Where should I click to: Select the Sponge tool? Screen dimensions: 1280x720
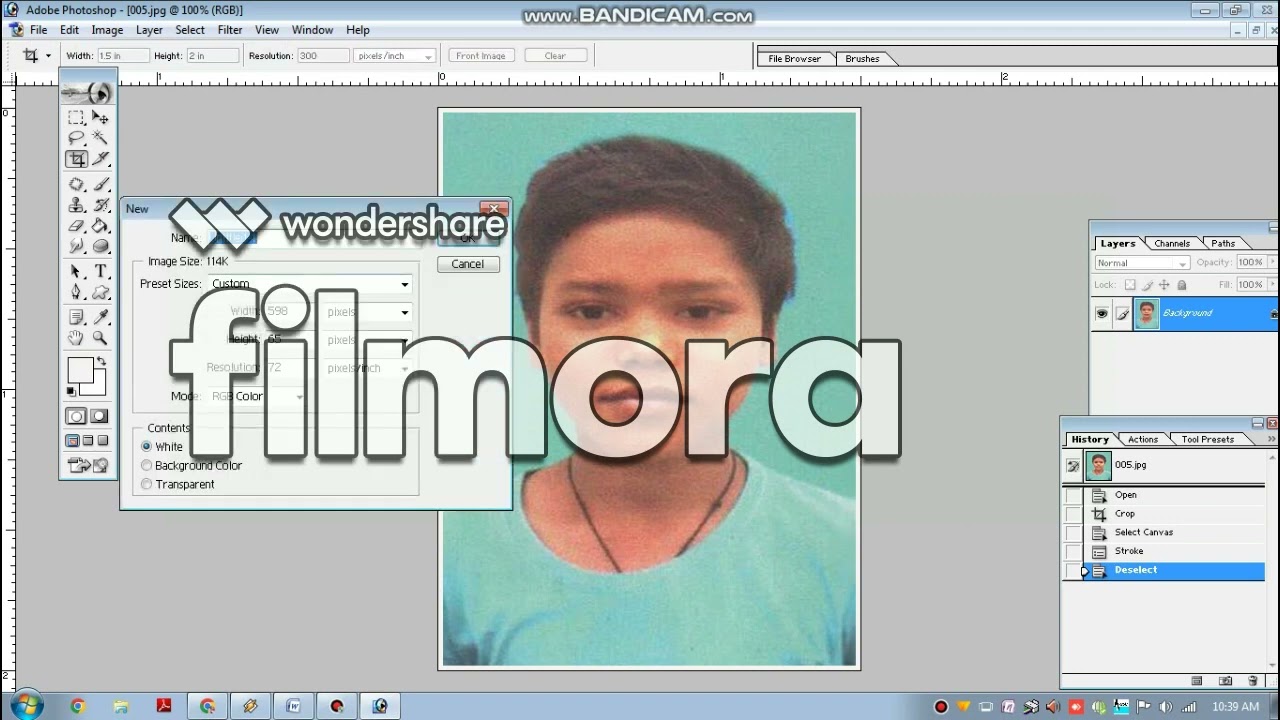100,246
